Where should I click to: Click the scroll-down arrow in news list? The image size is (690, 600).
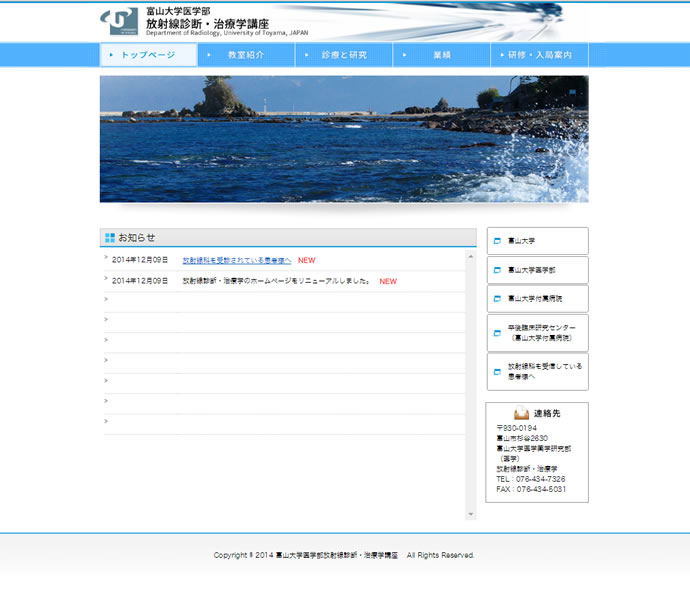(x=471, y=514)
